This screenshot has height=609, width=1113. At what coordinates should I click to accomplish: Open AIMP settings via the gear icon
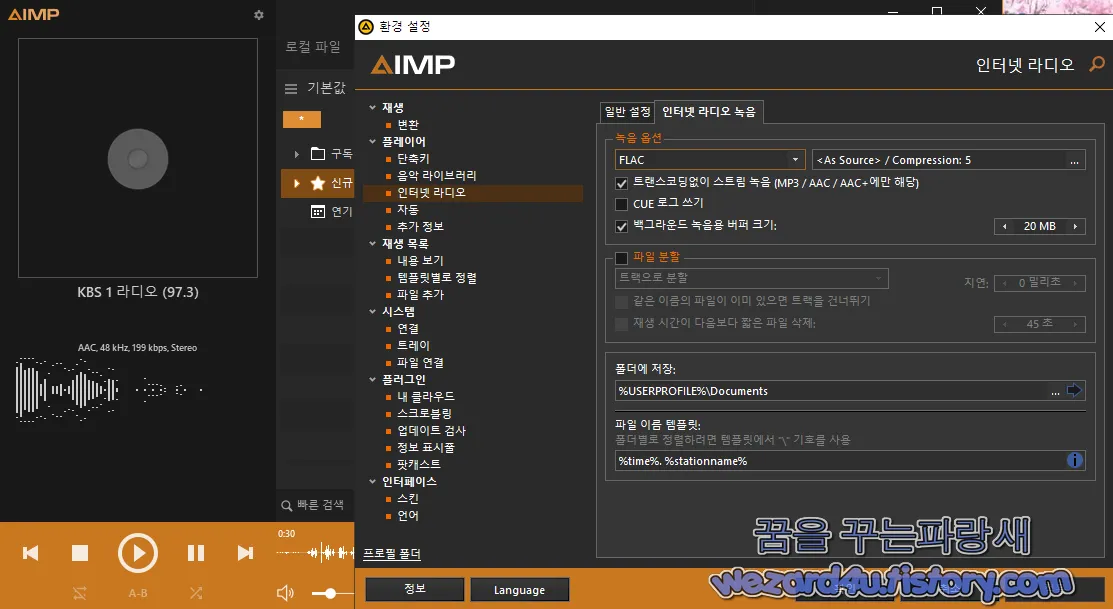(x=258, y=15)
